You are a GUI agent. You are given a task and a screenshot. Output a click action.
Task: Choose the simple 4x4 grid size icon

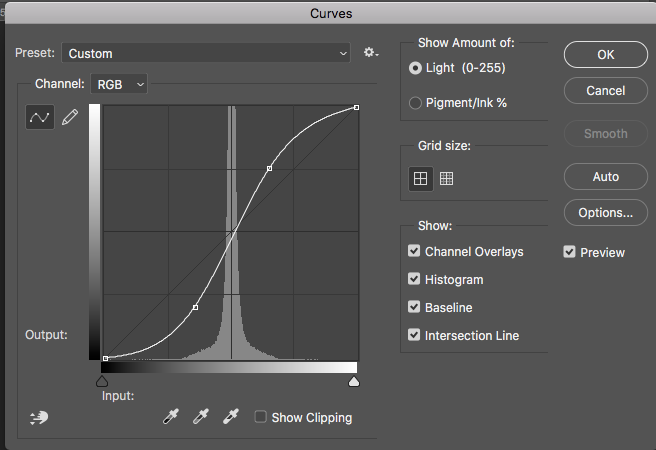tap(420, 178)
